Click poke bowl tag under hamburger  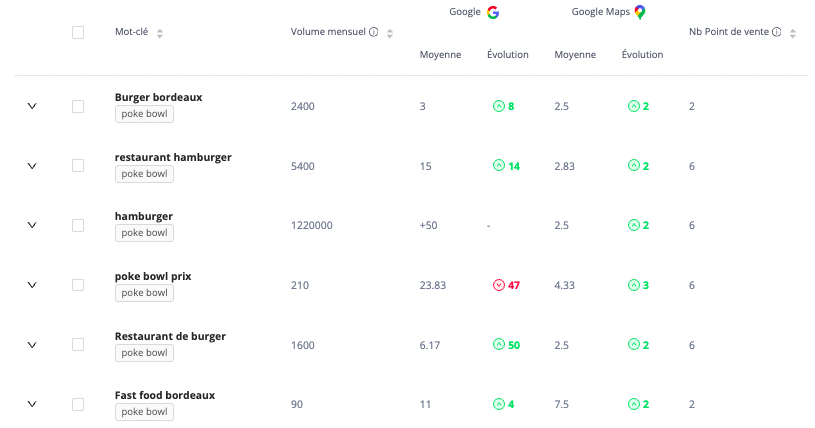coord(144,233)
